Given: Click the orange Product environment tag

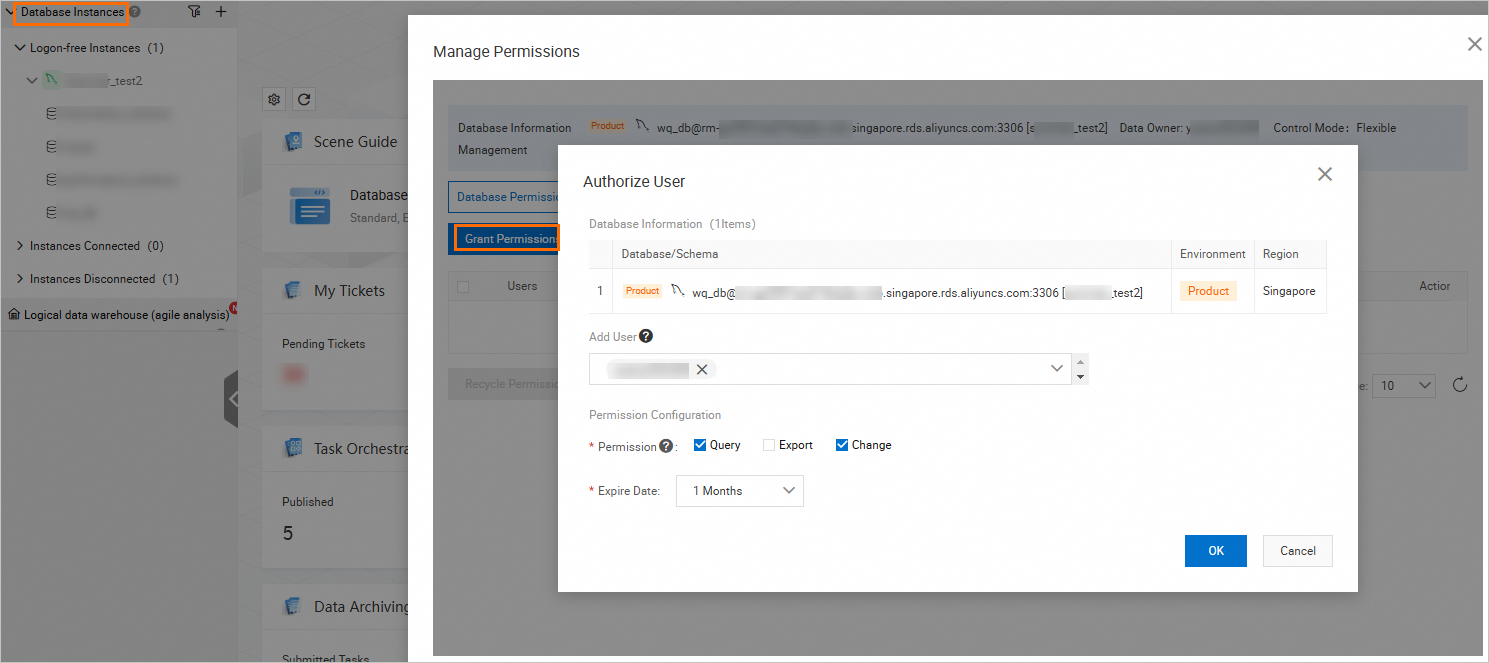Looking at the screenshot, I should (x=1208, y=291).
